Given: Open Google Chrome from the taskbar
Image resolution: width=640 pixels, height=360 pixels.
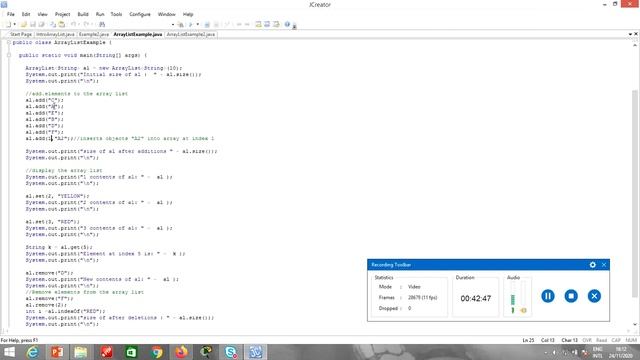Looking at the screenshot, I should [x=156, y=352].
